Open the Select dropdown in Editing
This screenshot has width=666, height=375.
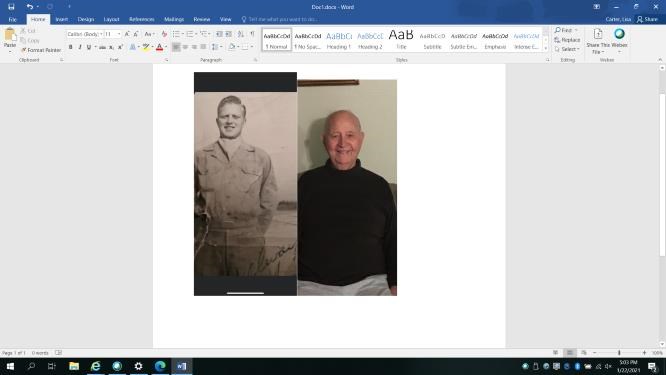point(567,49)
